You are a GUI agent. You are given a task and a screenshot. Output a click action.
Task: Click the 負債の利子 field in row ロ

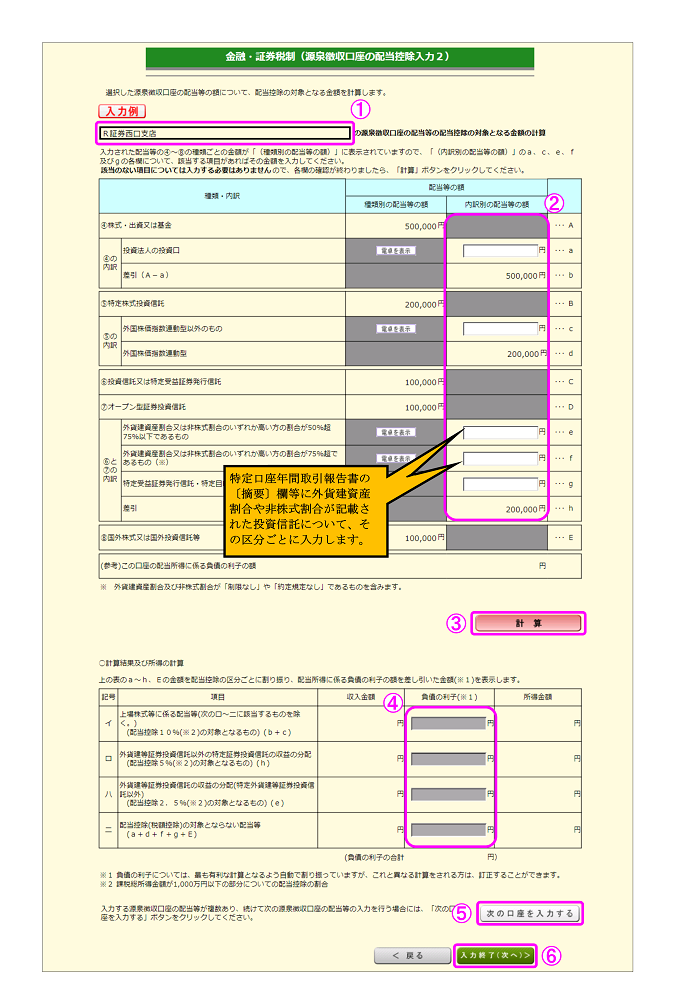coord(448,759)
